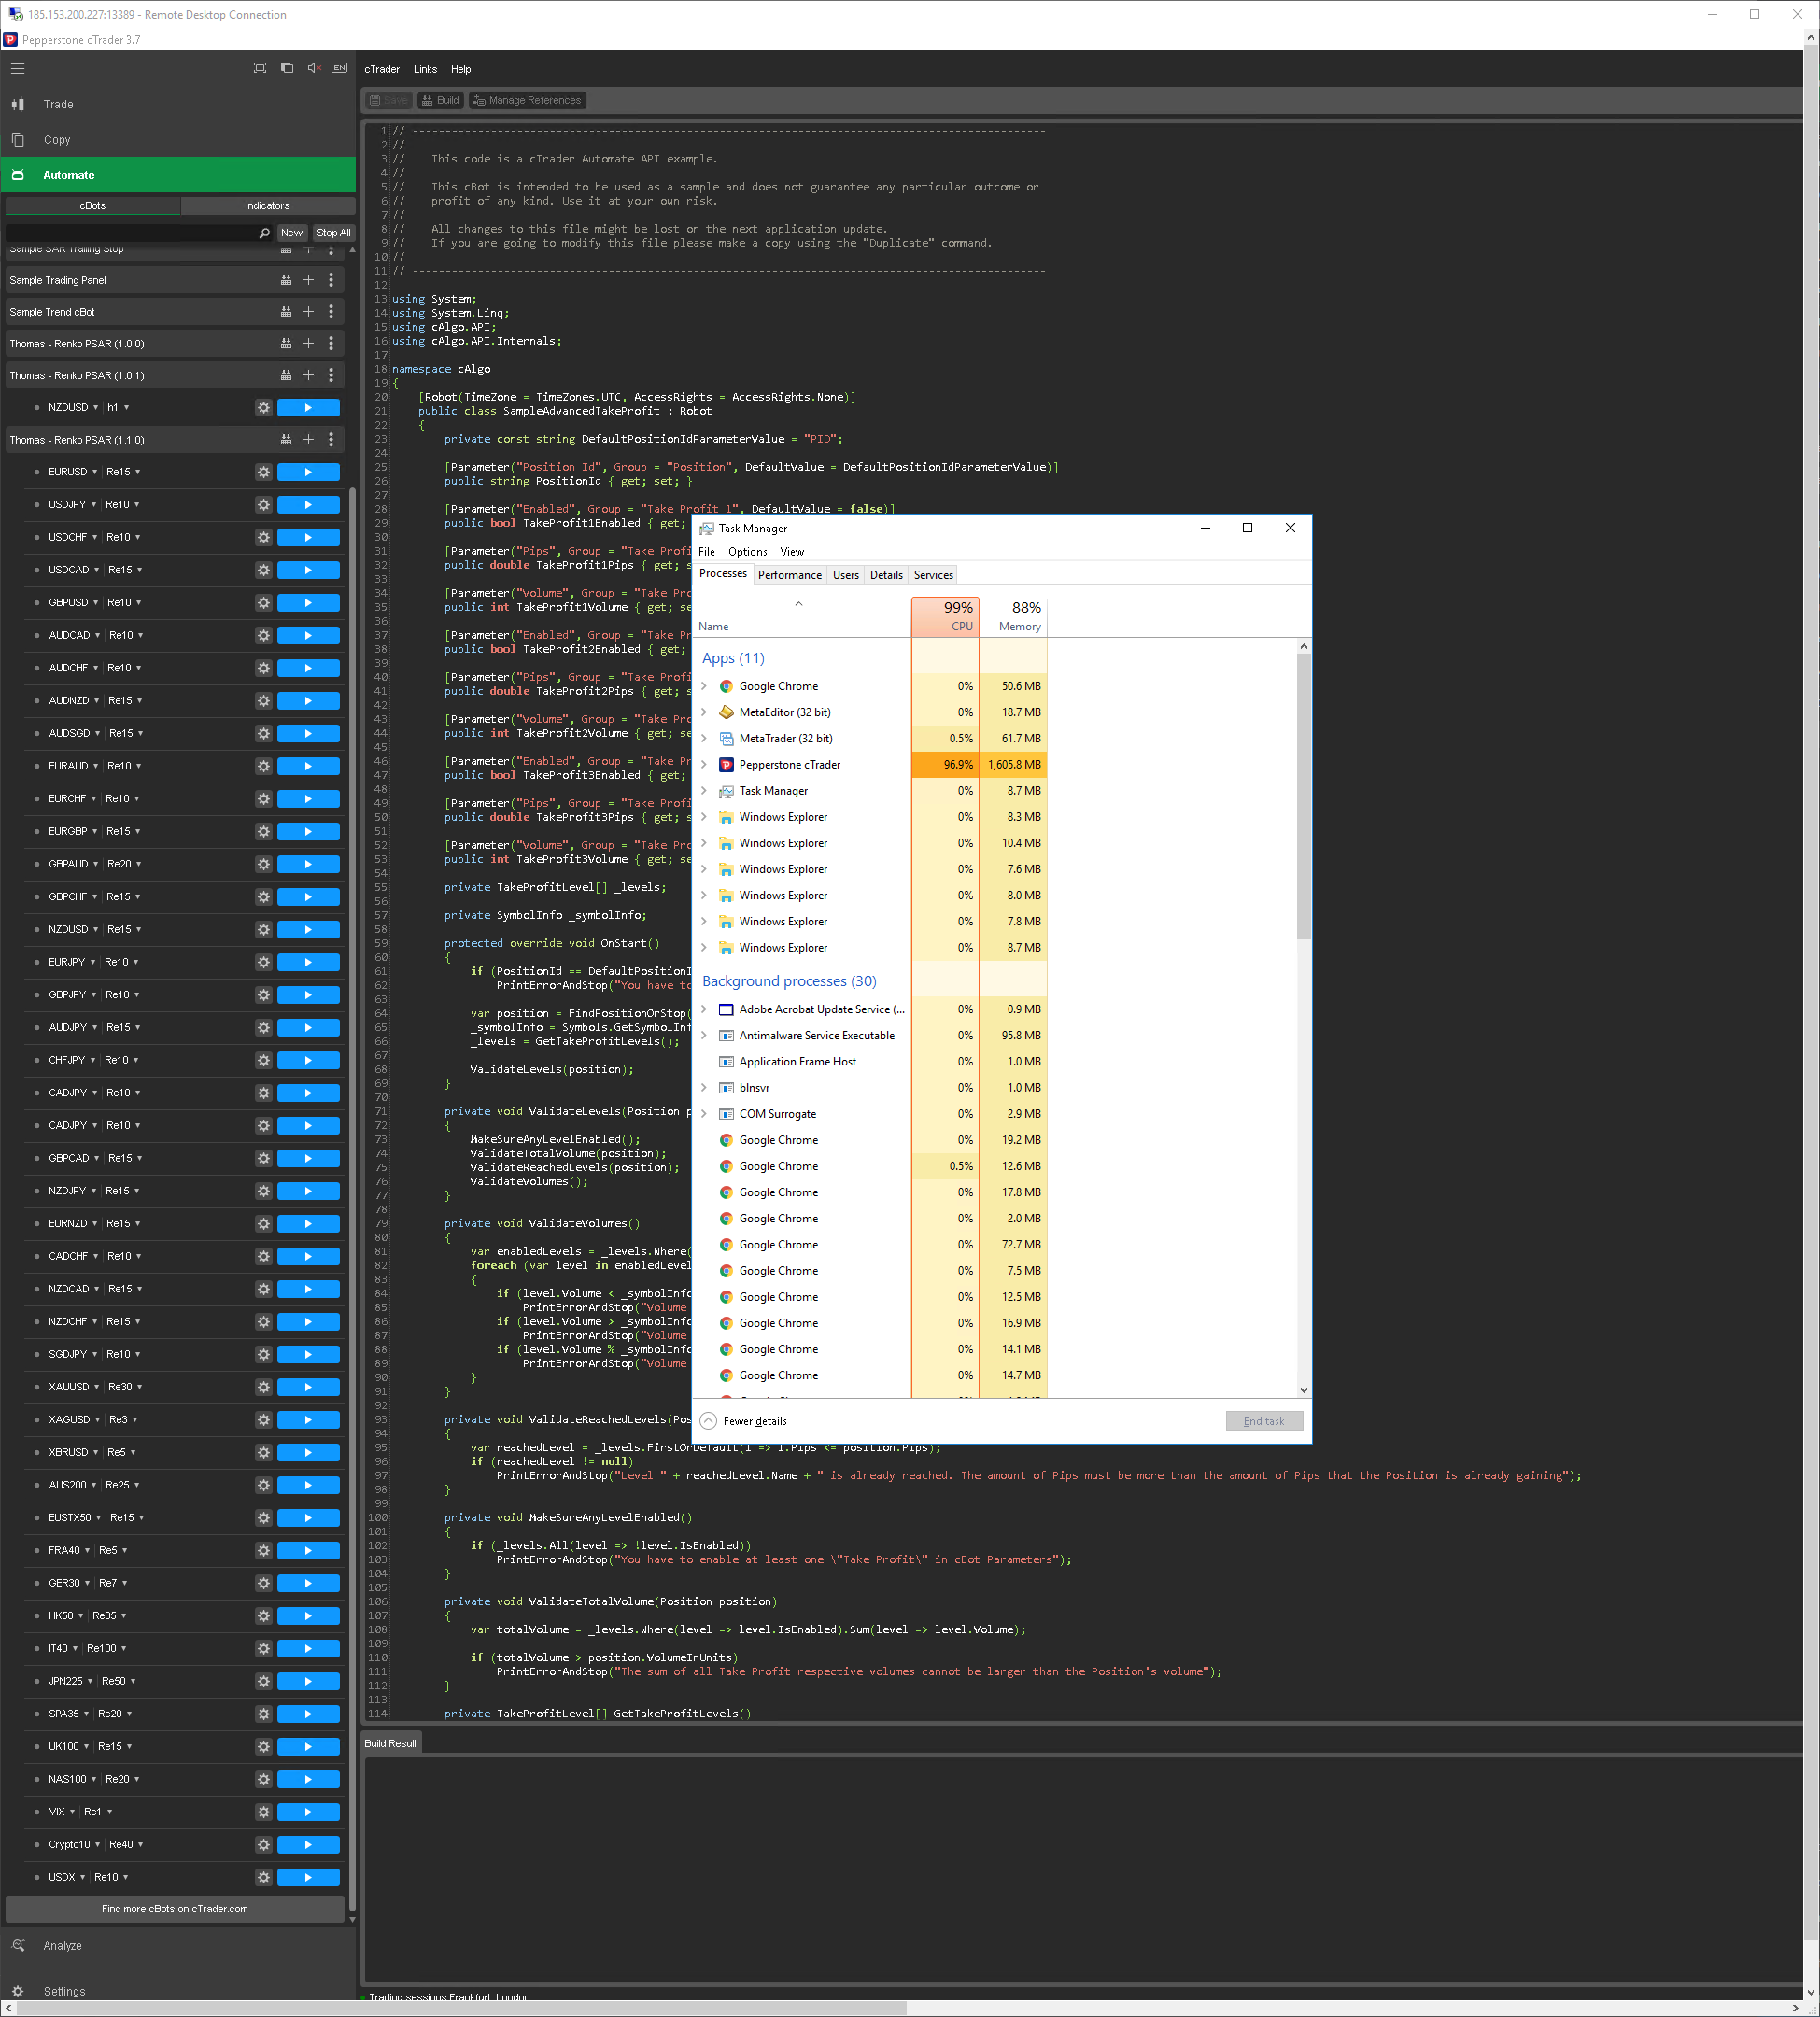The height and width of the screenshot is (2017, 1820).
Task: Open Services tab in Task Manager
Action: 934,575
